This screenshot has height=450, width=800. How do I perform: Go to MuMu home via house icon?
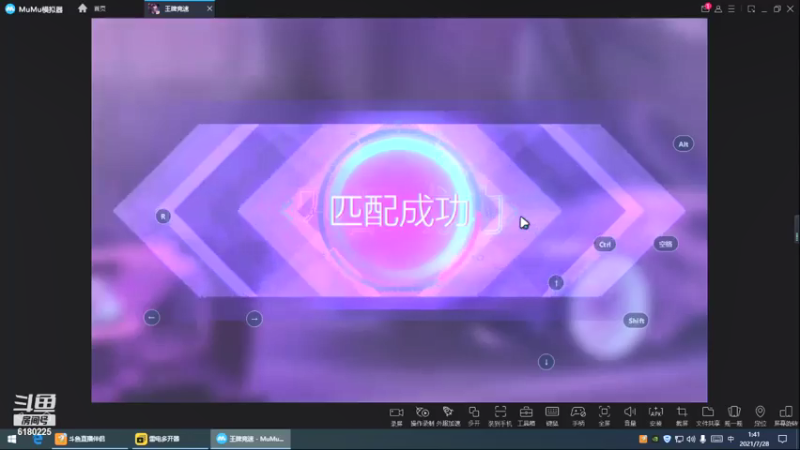point(83,8)
